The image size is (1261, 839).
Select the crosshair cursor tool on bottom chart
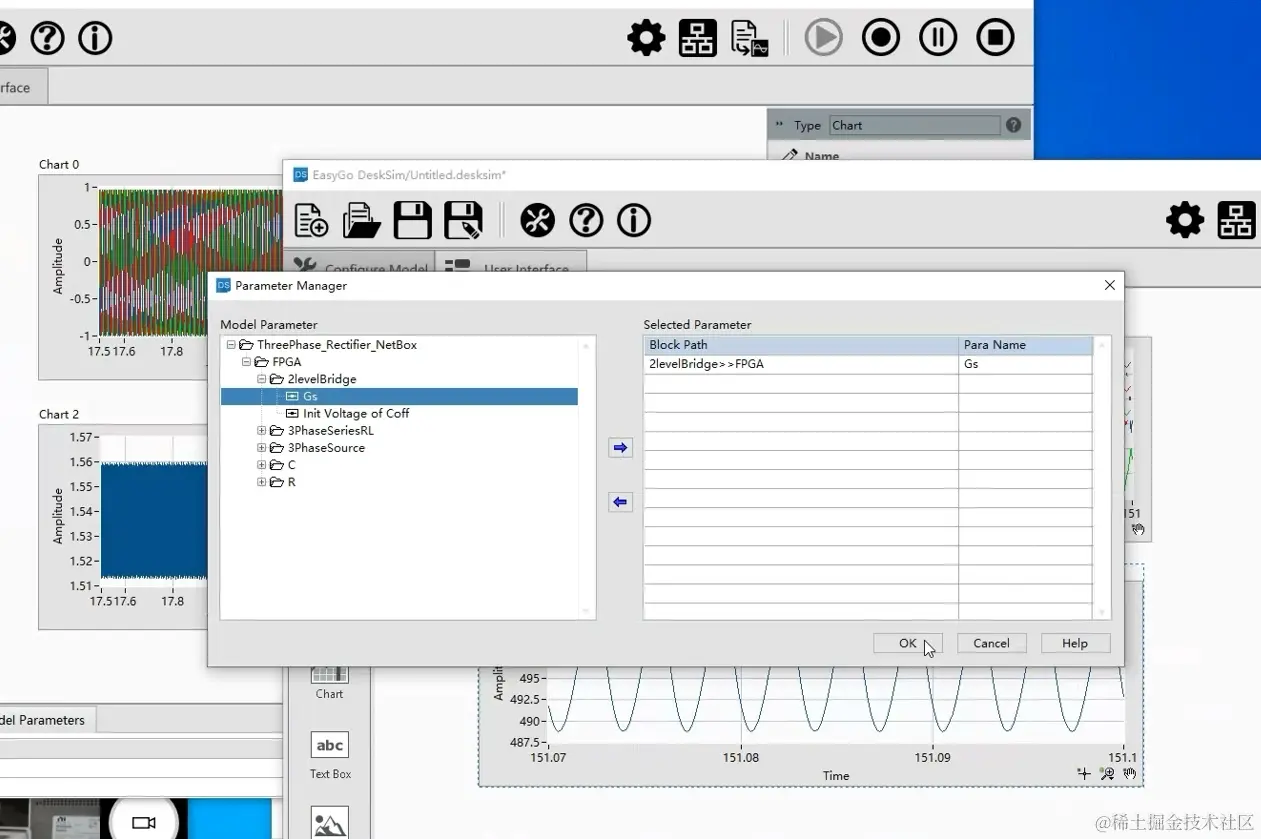(x=1084, y=774)
